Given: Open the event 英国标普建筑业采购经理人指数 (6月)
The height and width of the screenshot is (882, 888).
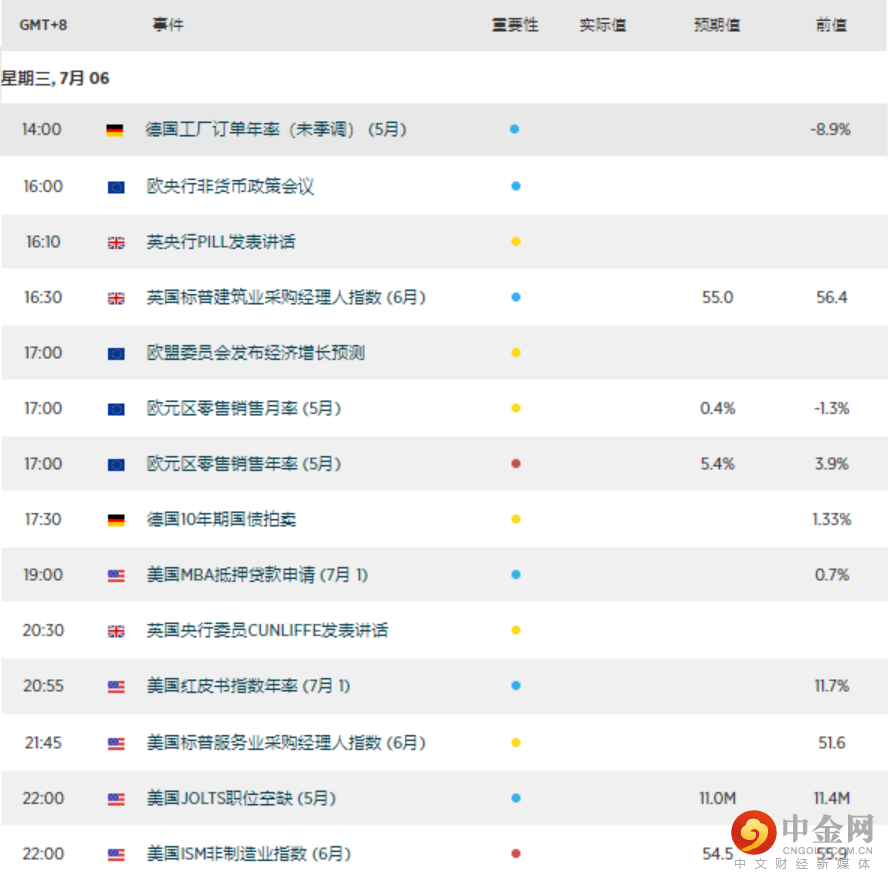Looking at the screenshot, I should pos(286,297).
